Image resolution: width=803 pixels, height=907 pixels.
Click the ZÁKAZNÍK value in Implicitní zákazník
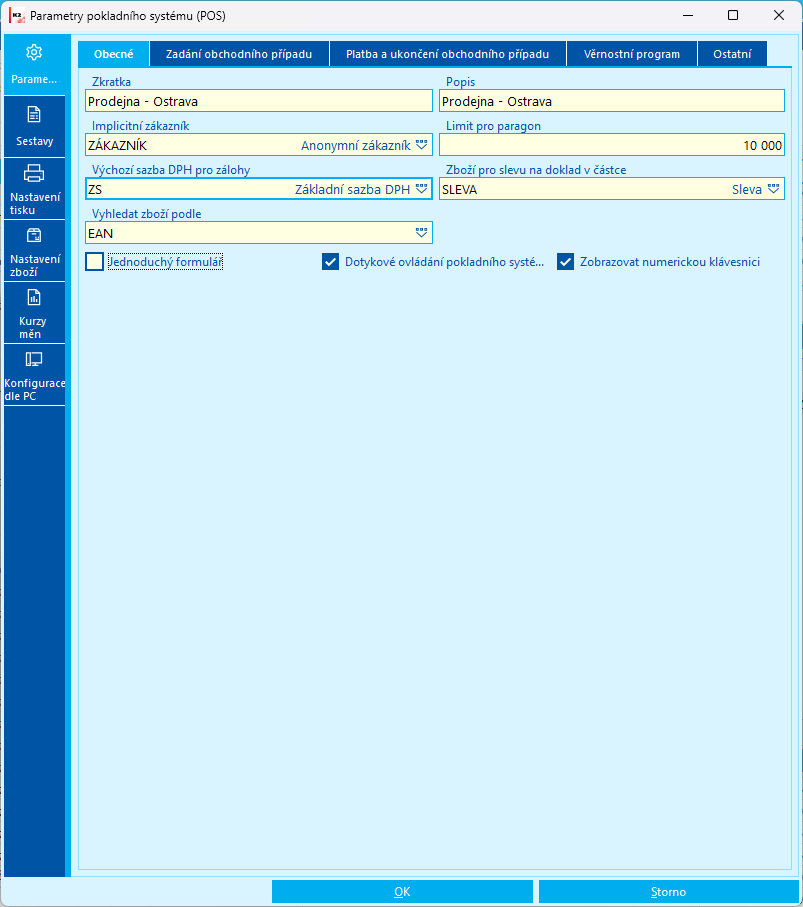[x=117, y=145]
